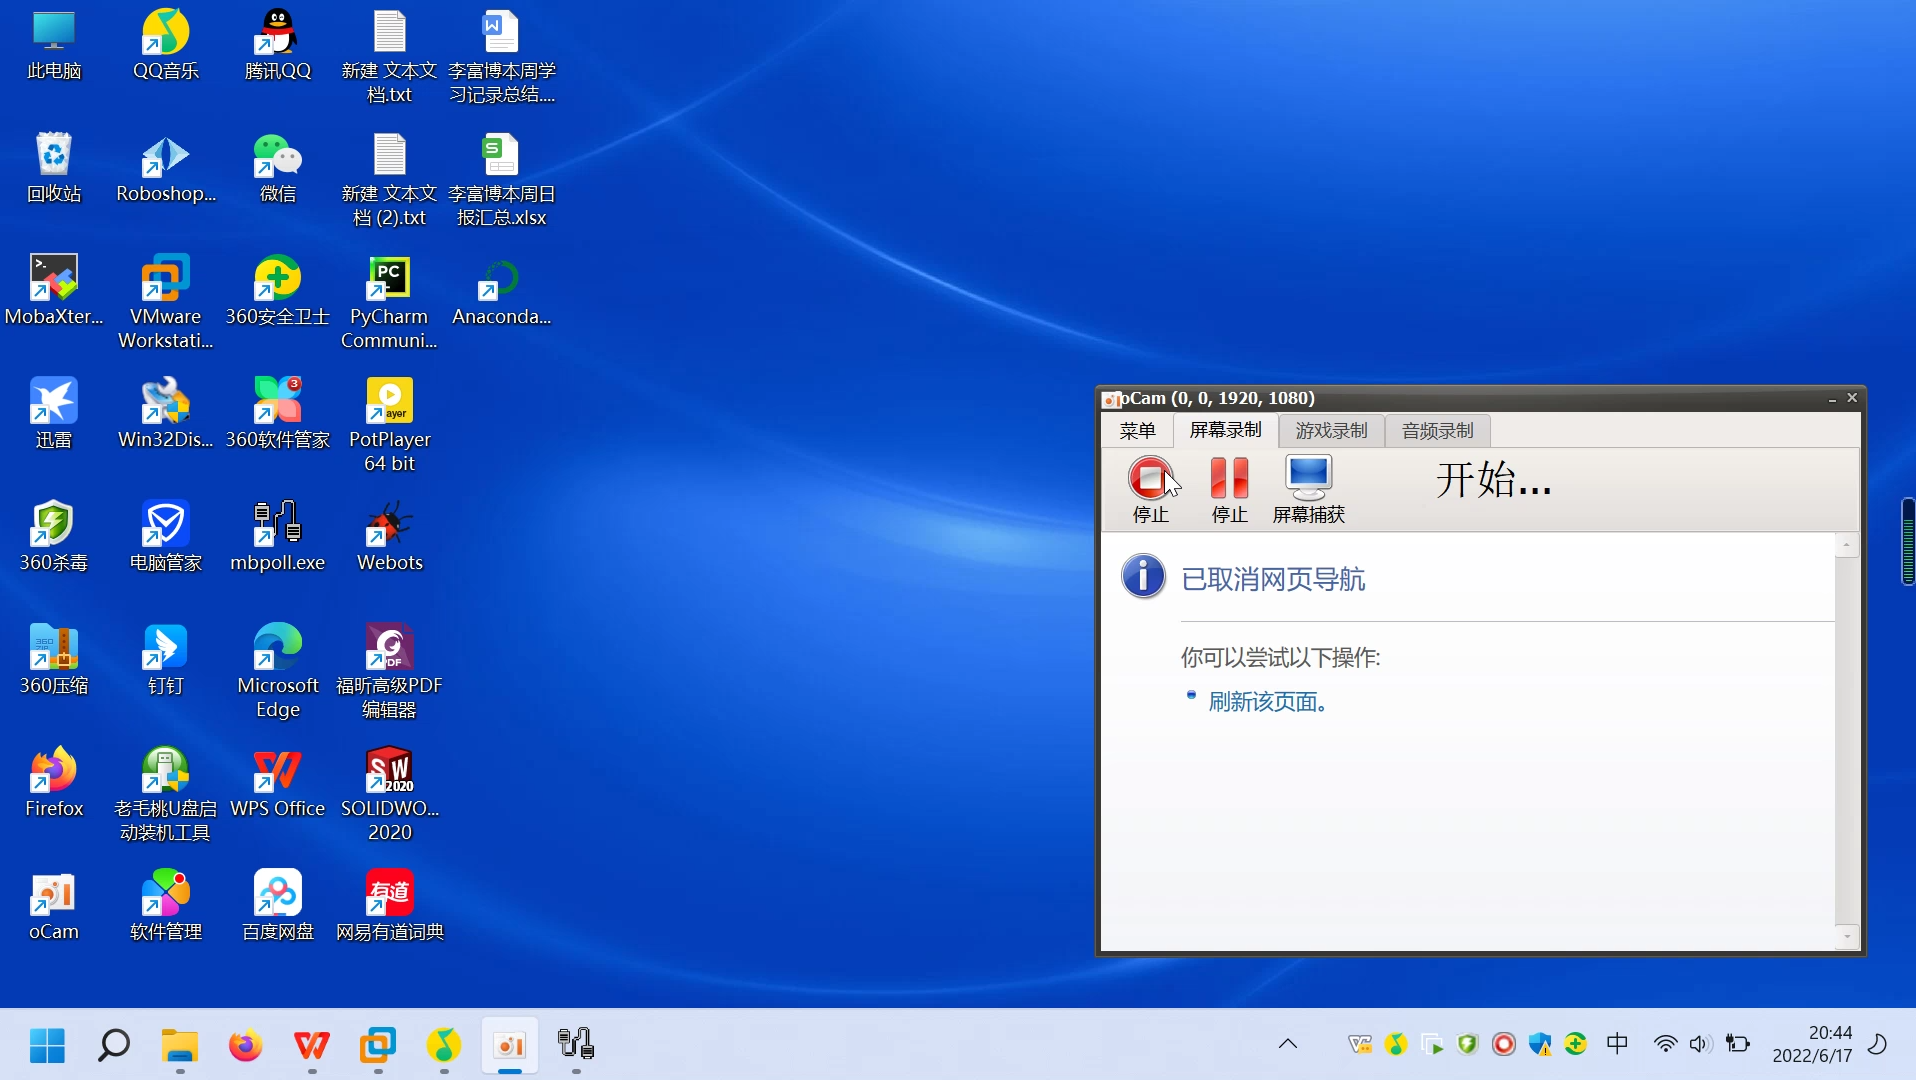The width and height of the screenshot is (1916, 1080).
Task: Click the stop recording icon in oCam
Action: click(1151, 478)
